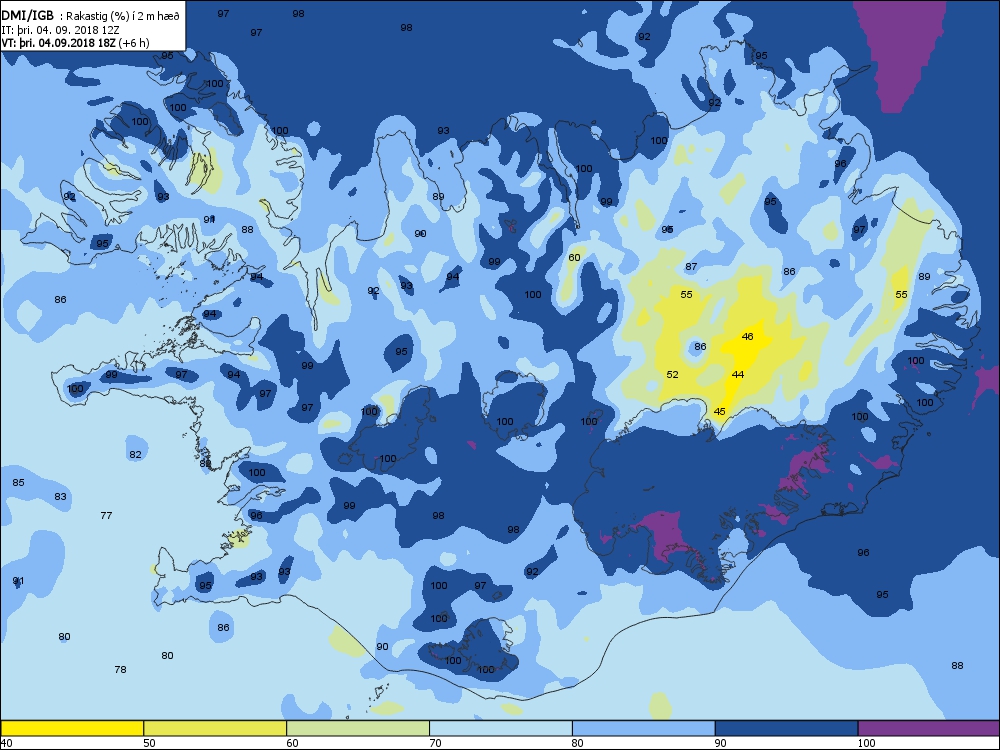Click the legend scale label 70

[x=435, y=743]
